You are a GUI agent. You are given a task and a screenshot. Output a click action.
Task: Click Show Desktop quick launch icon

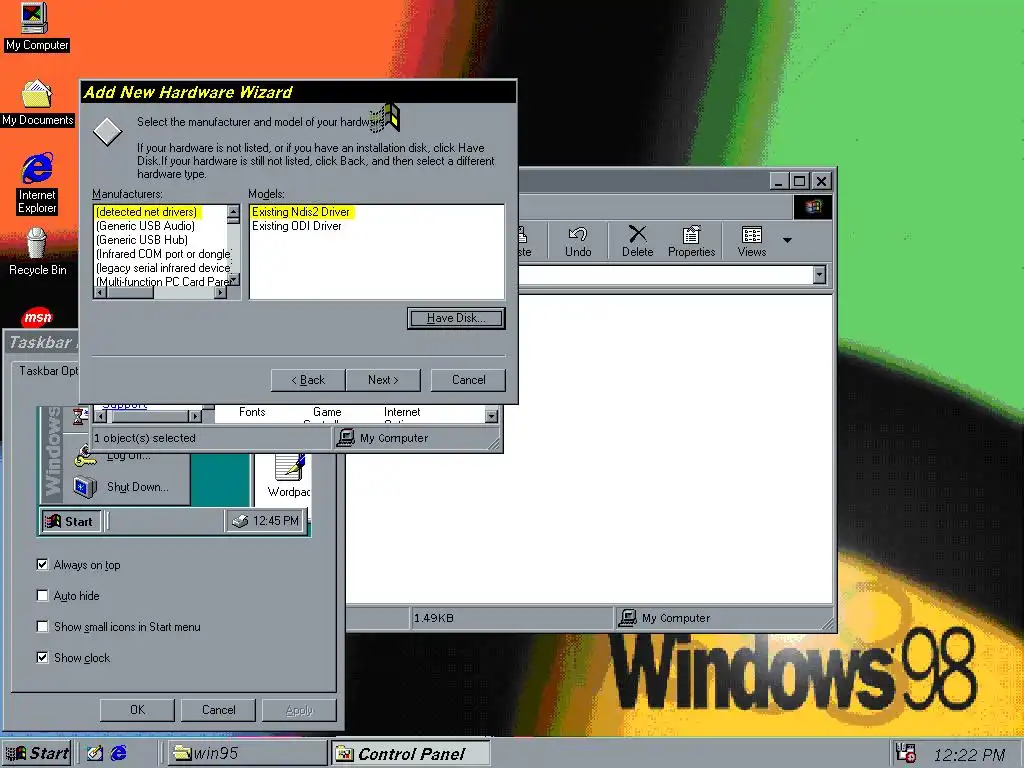coord(95,753)
